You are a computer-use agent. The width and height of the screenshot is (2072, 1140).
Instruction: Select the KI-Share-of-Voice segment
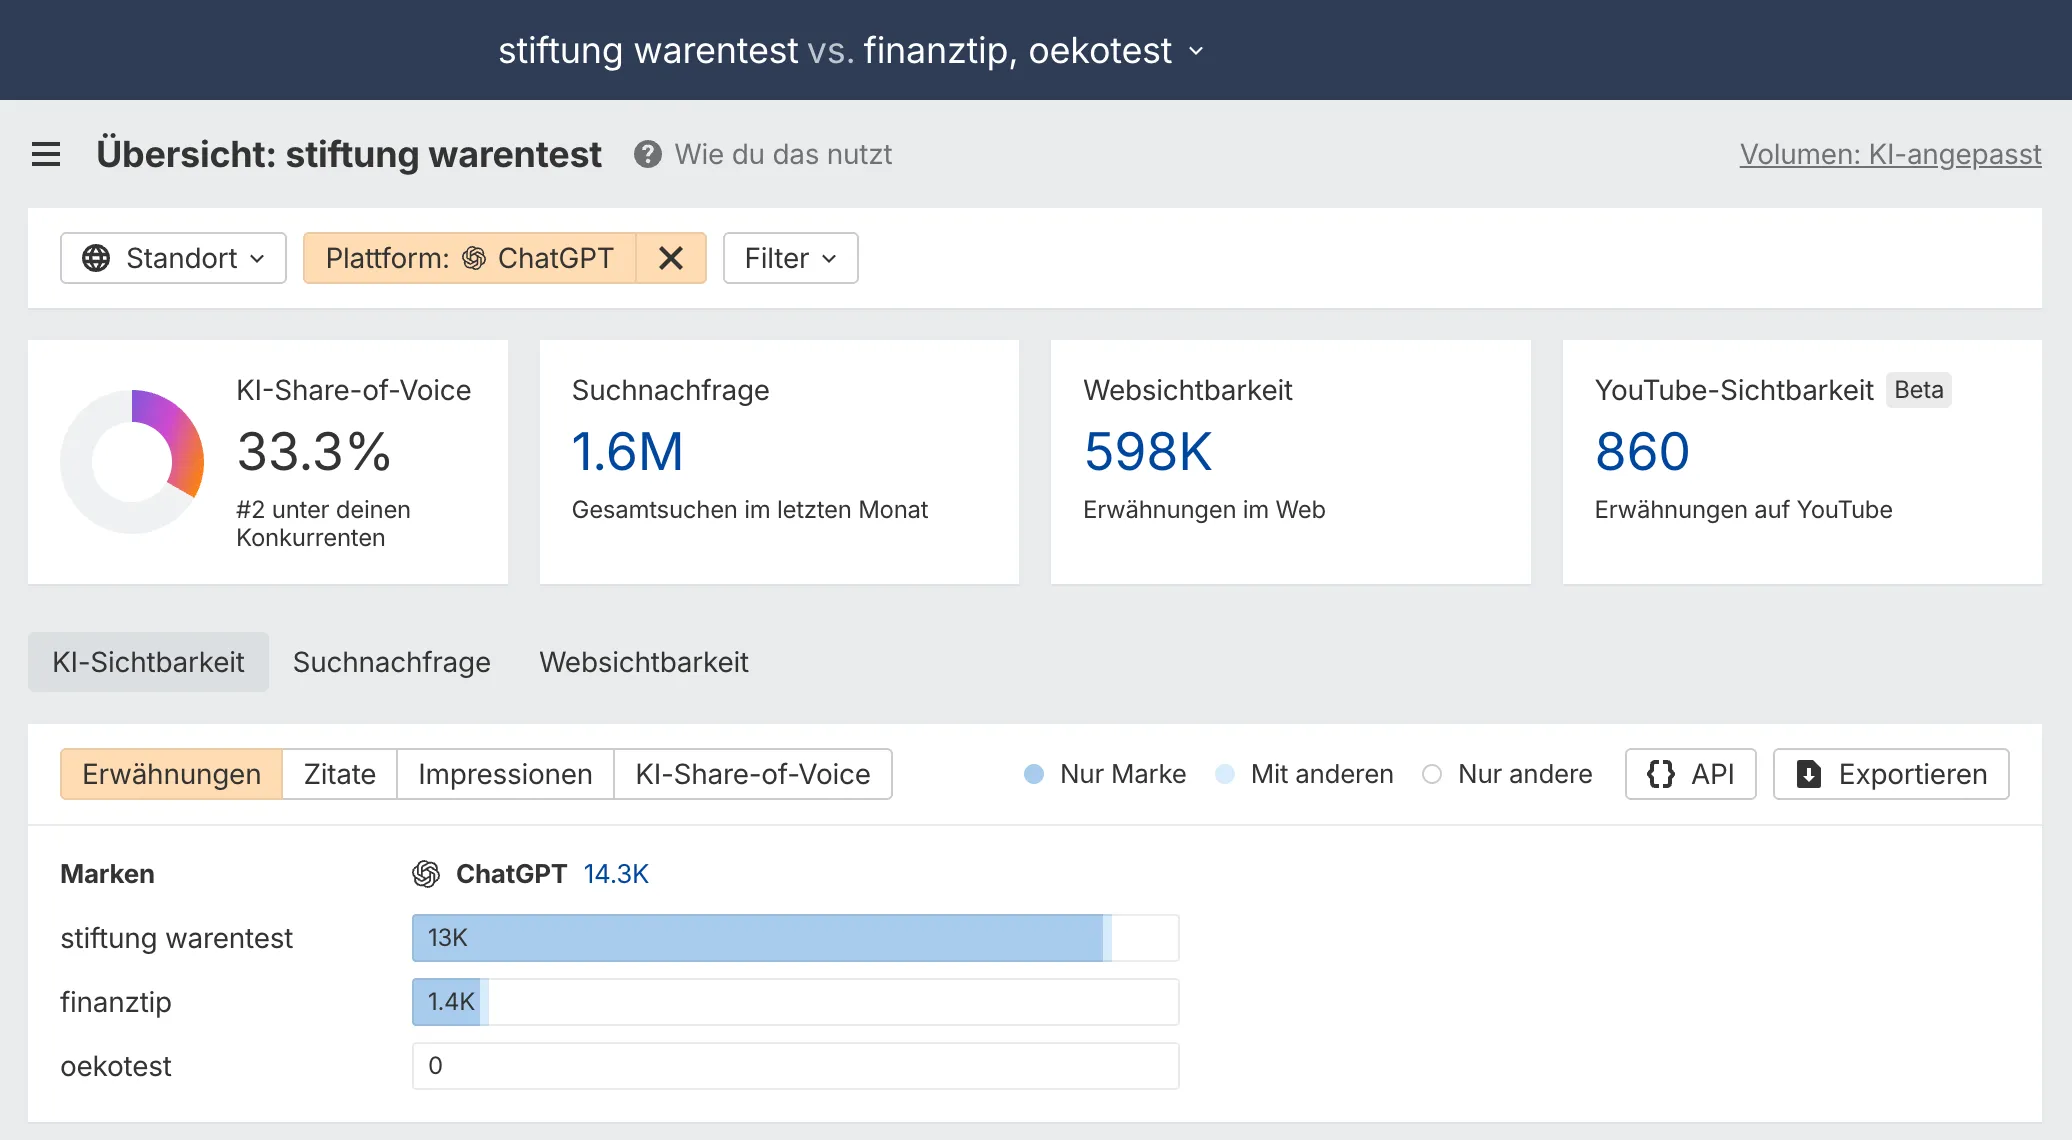(753, 774)
